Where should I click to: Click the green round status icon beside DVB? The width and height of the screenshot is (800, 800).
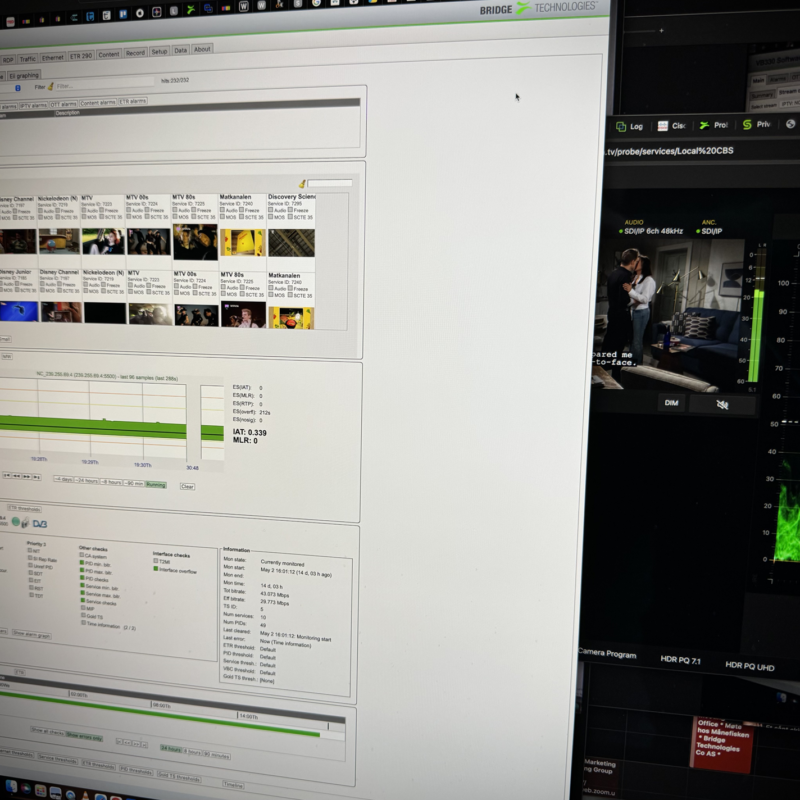(x=16, y=521)
